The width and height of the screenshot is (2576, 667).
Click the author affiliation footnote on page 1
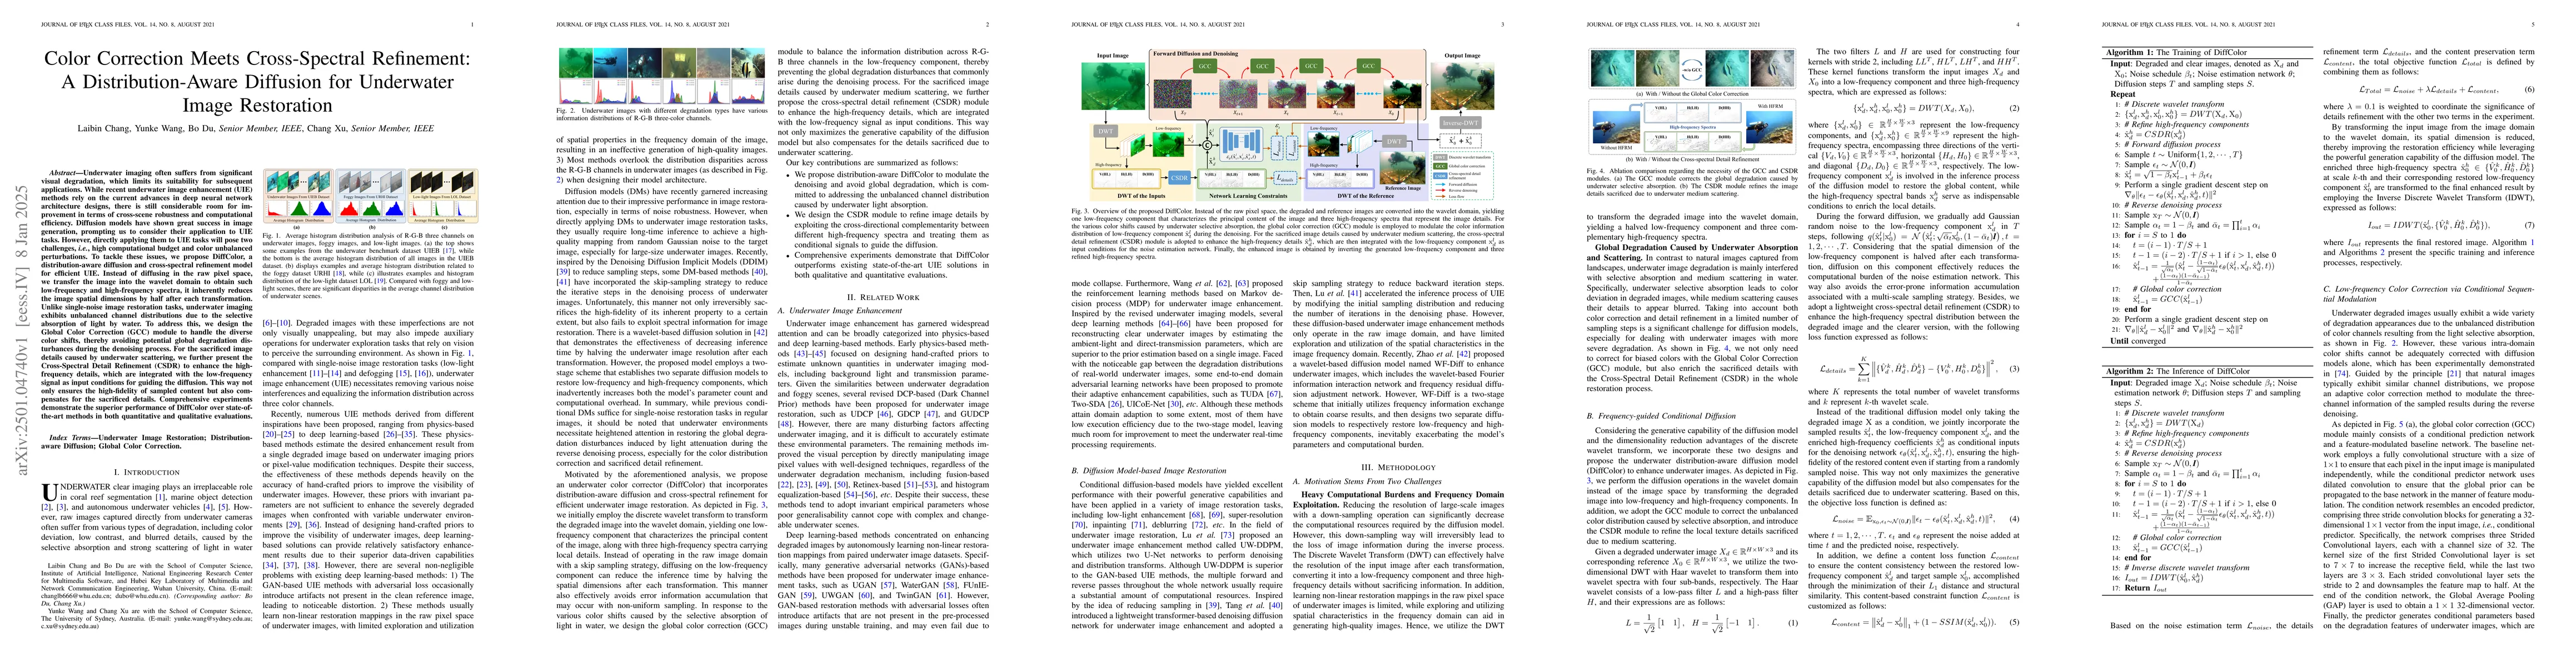coord(147,595)
